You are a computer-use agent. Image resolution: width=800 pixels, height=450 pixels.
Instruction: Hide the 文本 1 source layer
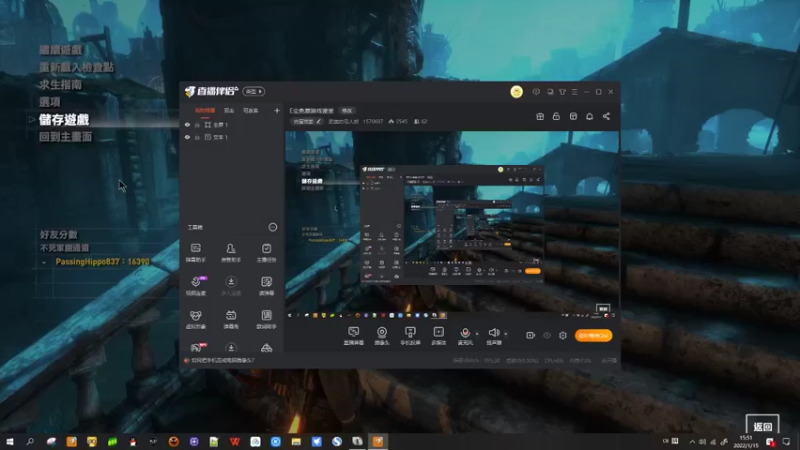[187, 137]
